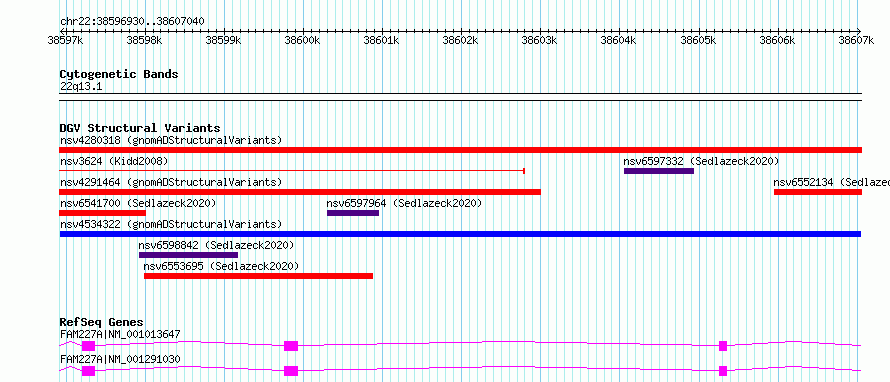Click the 38602k ruler tick label
Screen dimensions: 890x382
tap(461, 40)
